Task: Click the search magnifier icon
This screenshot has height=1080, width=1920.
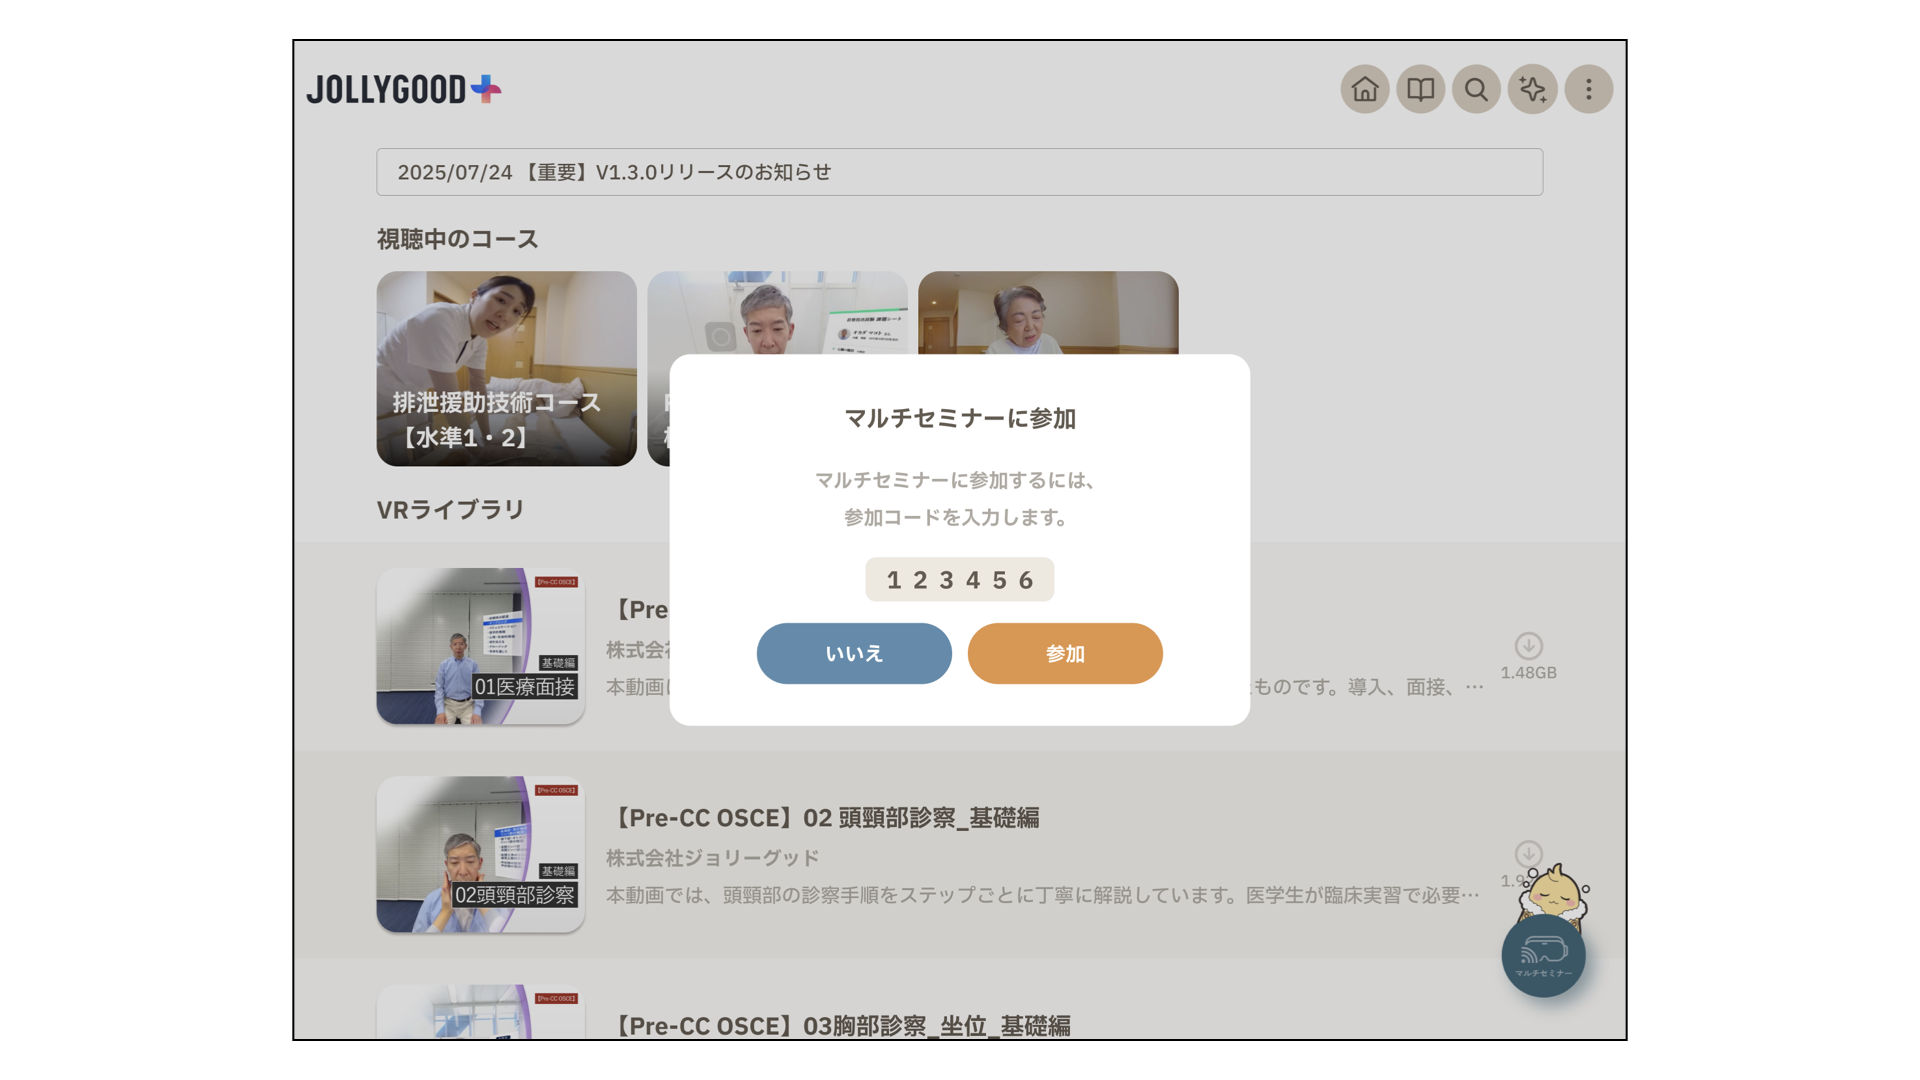Action: pos(1476,90)
